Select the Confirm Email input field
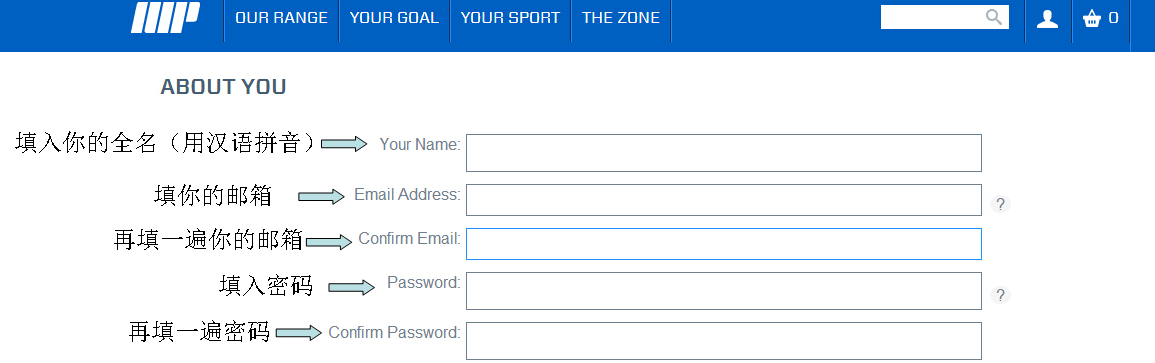1155x363 pixels. click(723, 244)
